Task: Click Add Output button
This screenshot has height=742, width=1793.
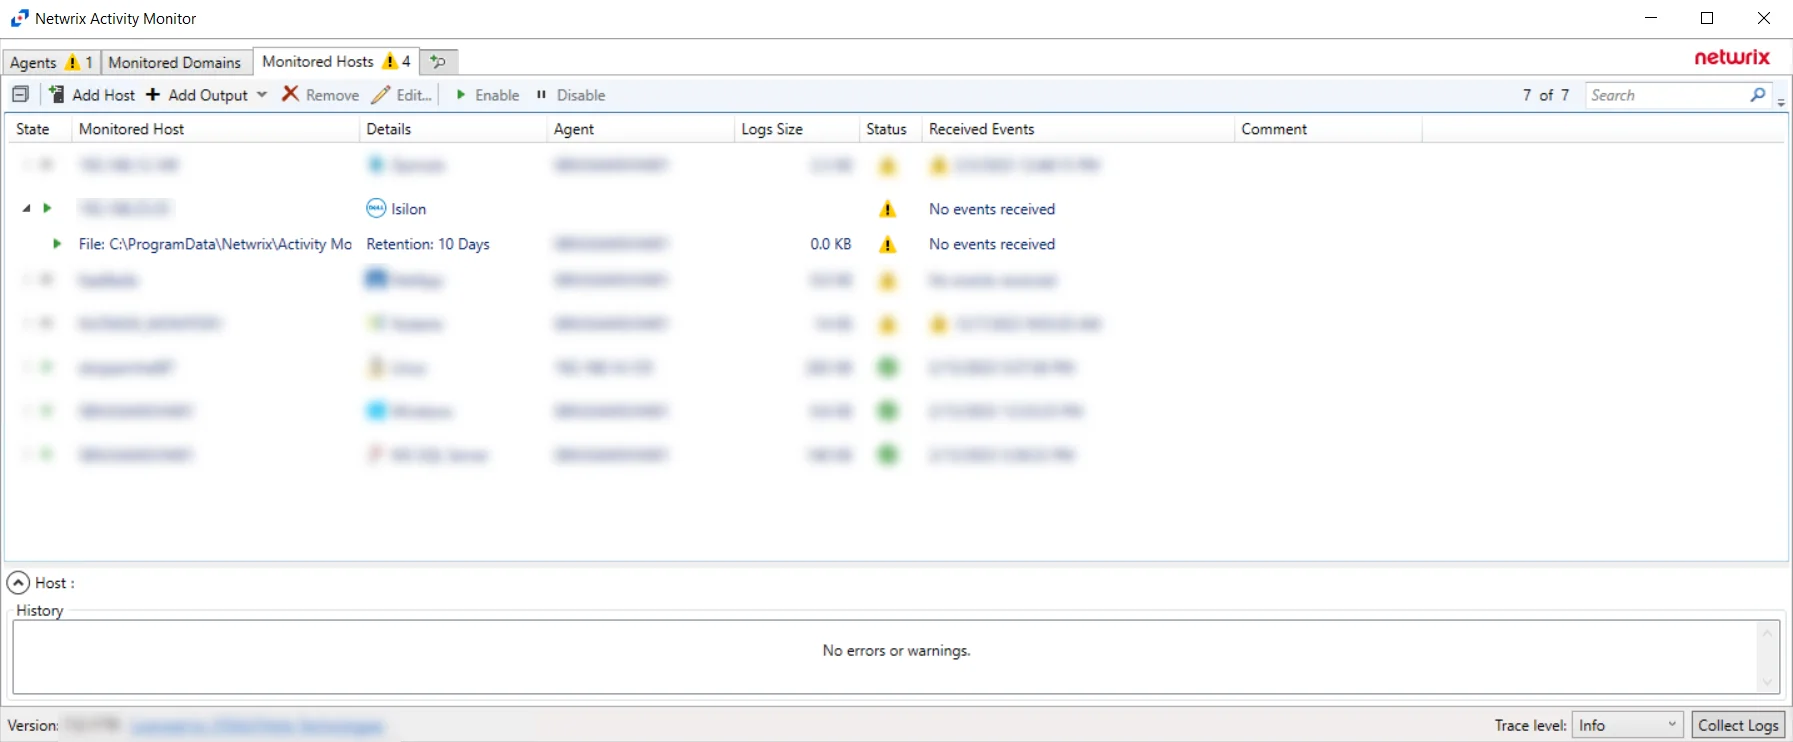Action: coord(198,95)
